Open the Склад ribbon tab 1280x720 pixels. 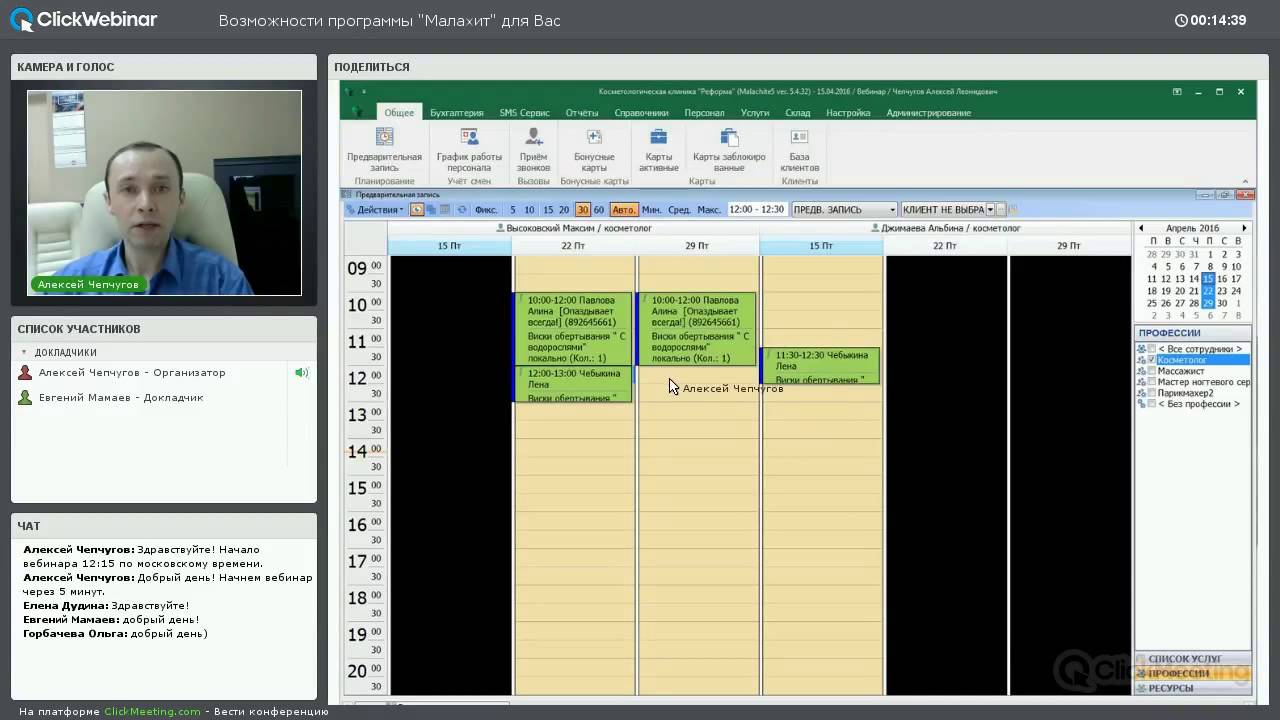[x=797, y=113]
